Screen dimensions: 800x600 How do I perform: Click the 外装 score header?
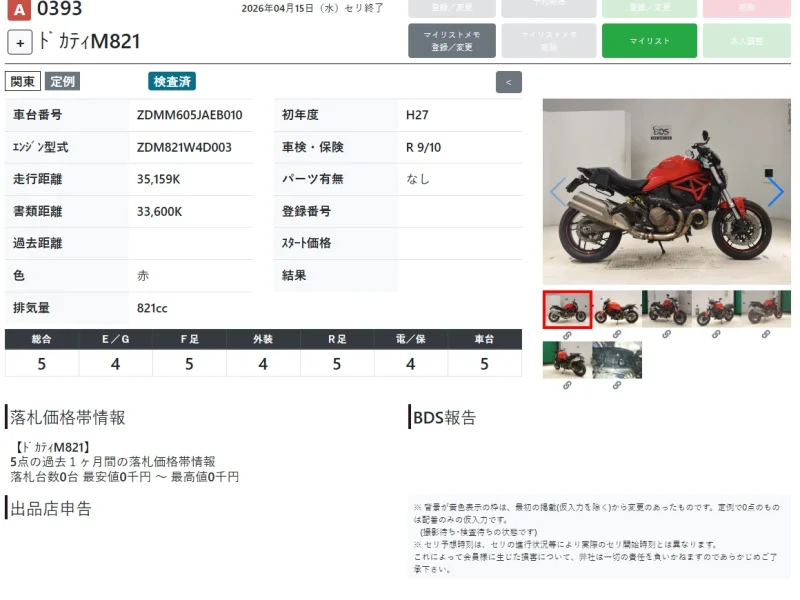263,339
